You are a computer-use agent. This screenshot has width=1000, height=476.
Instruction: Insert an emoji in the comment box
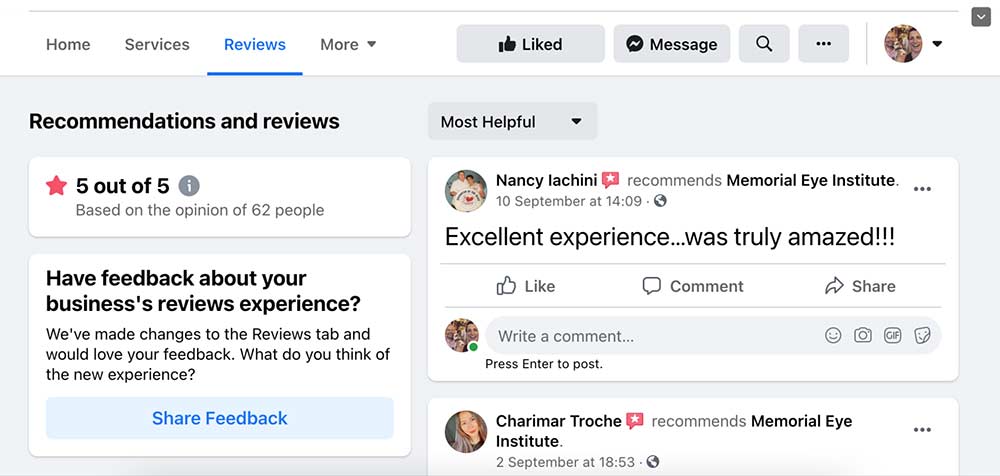(x=833, y=336)
